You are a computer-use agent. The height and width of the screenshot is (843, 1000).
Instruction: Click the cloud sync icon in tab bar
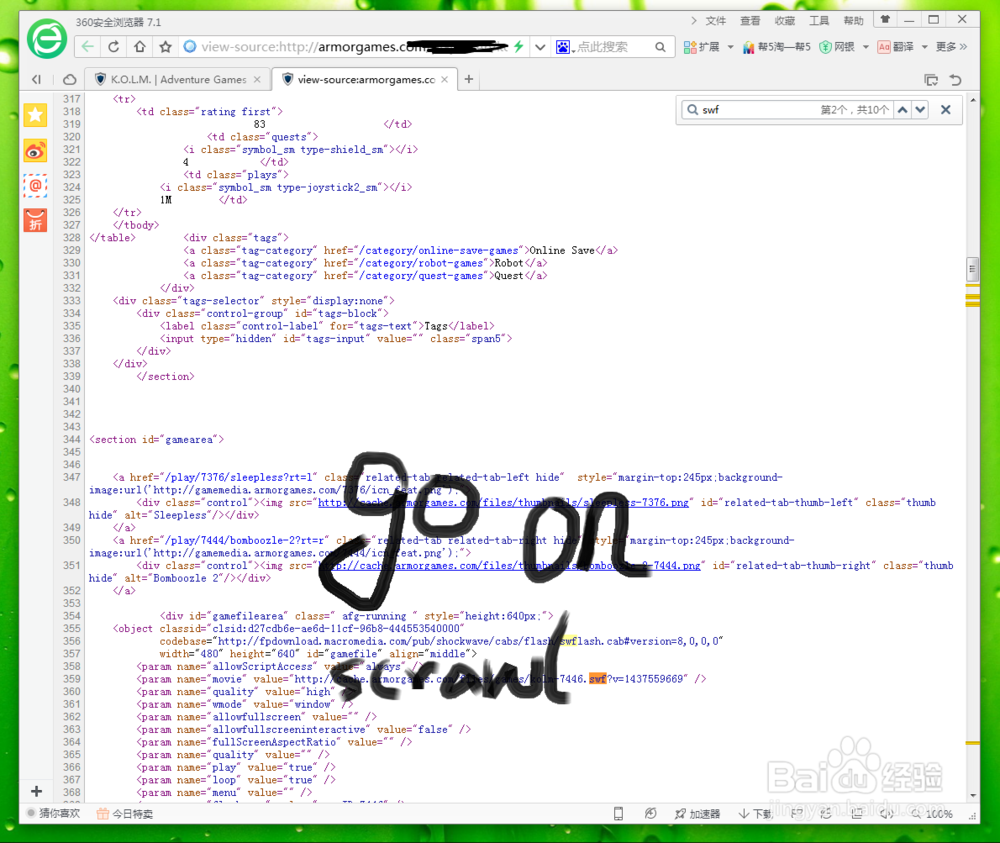coord(70,79)
